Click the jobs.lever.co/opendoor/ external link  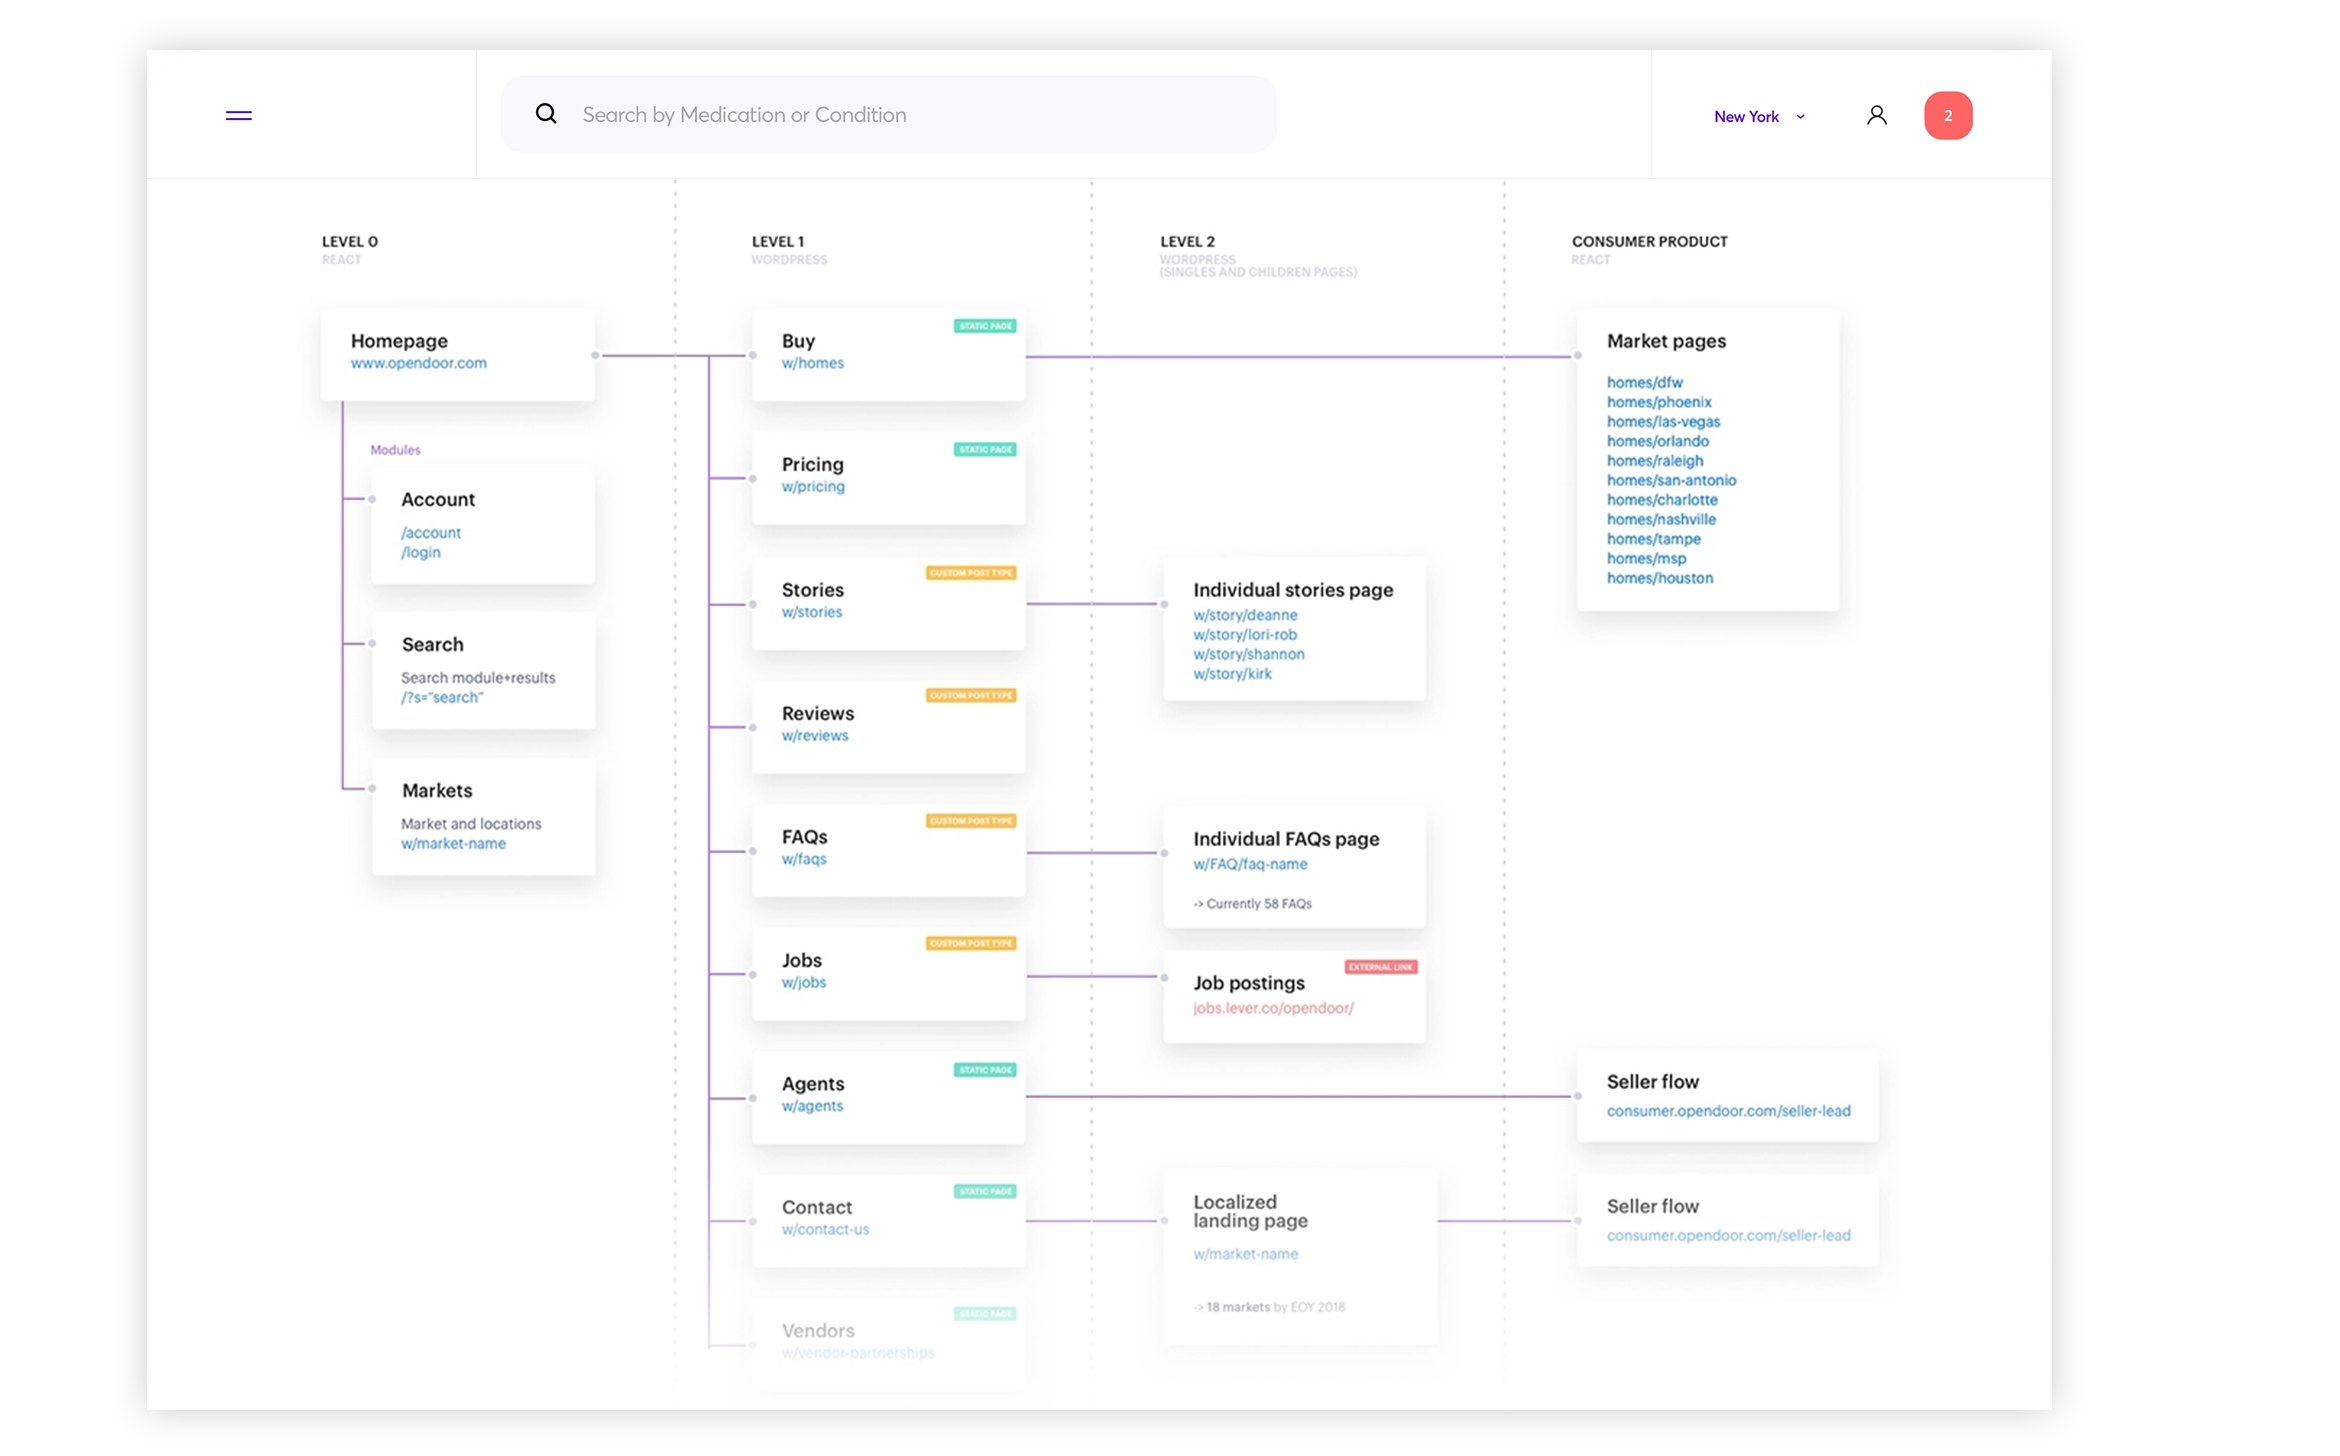(1272, 1009)
